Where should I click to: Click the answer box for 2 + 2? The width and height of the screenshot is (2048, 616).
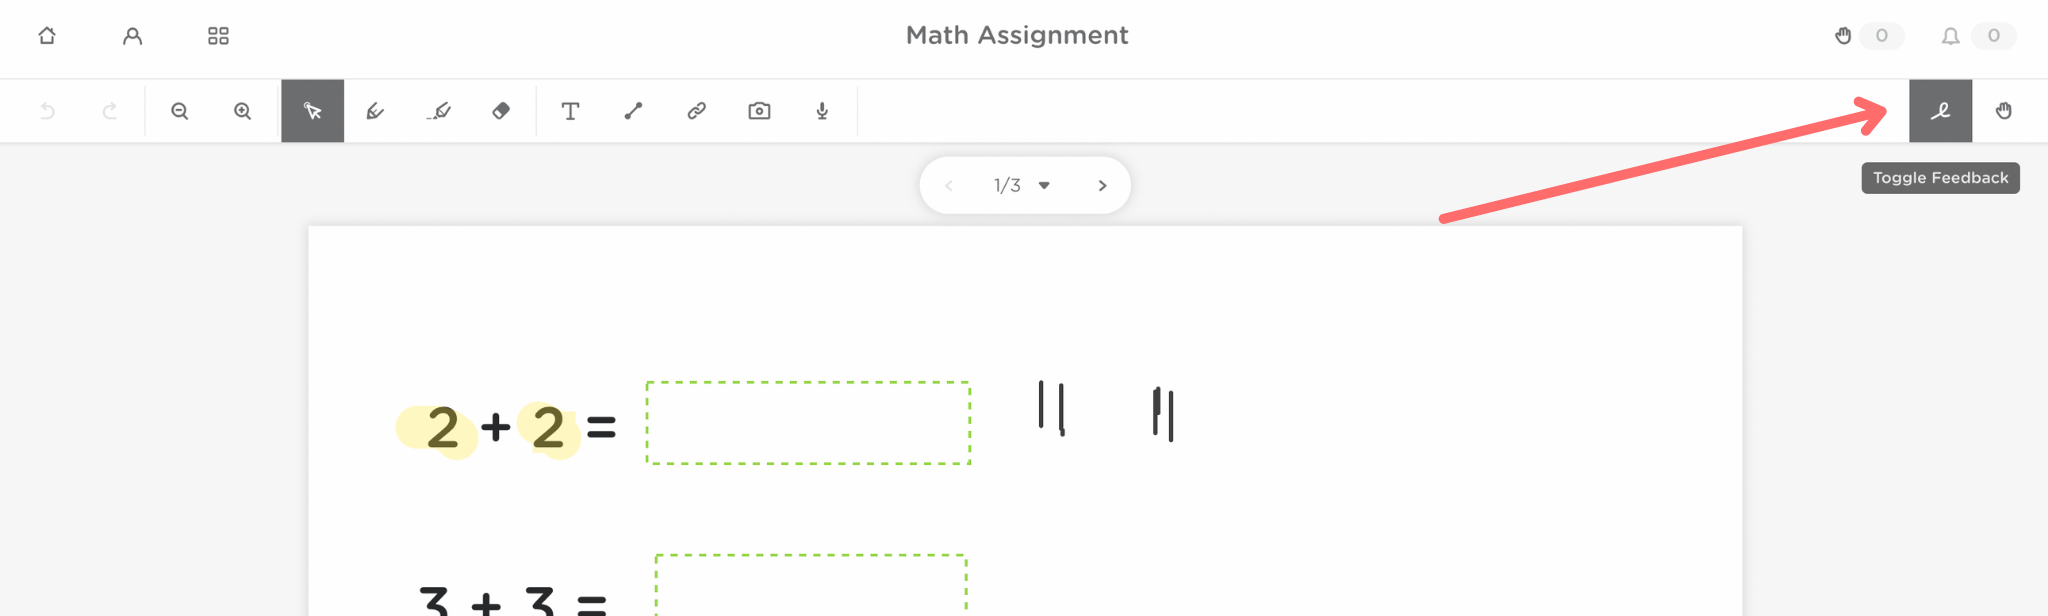808,423
